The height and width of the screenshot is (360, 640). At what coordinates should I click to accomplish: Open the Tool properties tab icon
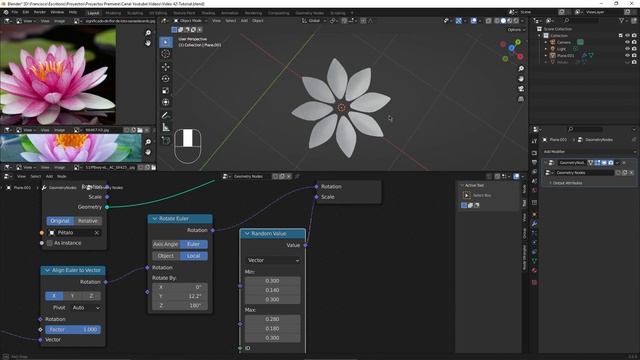534,141
